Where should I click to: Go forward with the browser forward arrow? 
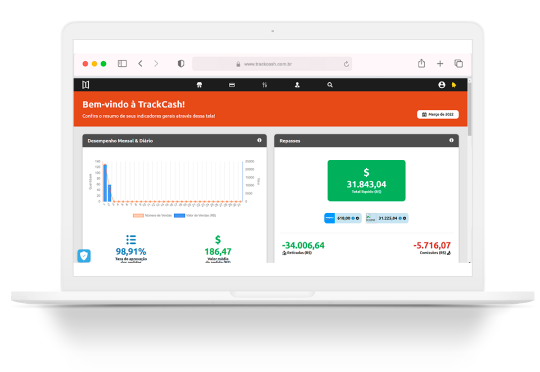[x=156, y=64]
